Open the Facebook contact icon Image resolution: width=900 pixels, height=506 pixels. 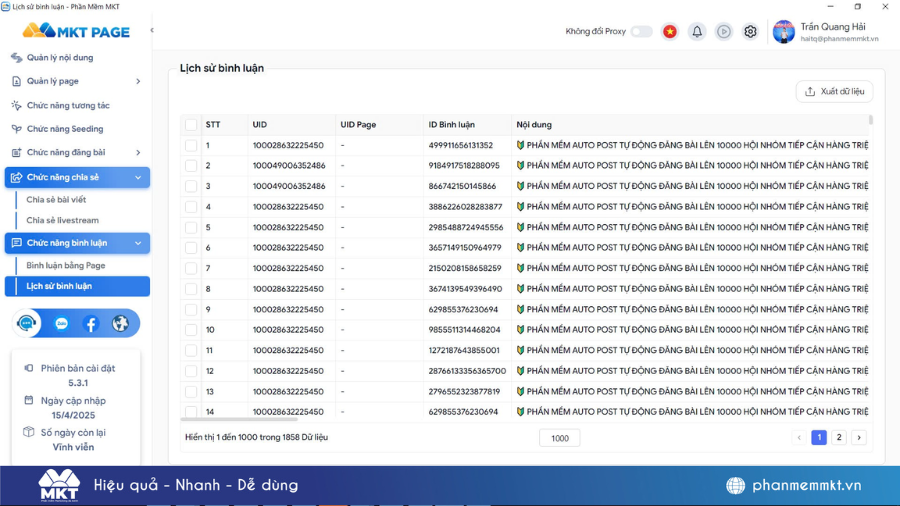91,324
